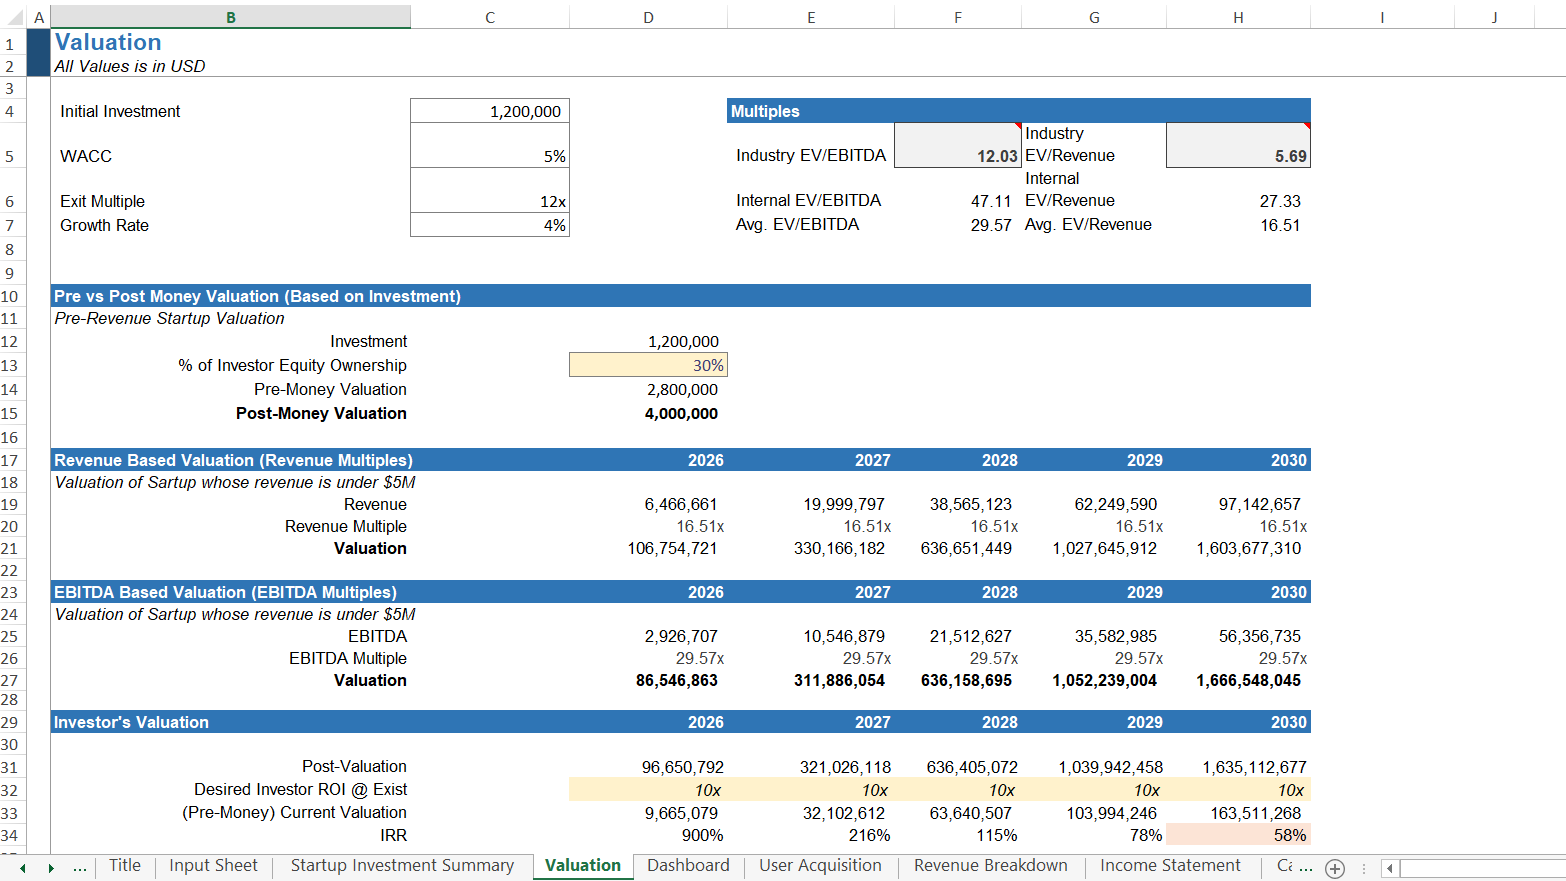
Task: Click the red comment indicator on Industry EV/EBITDA
Action: (x=1016, y=123)
